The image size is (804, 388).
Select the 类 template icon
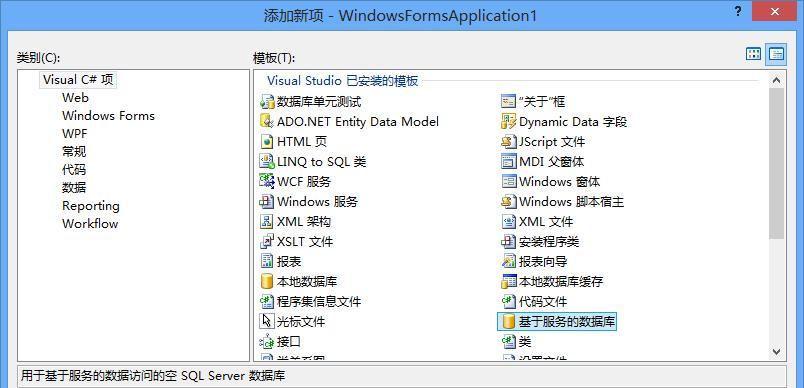pos(508,341)
